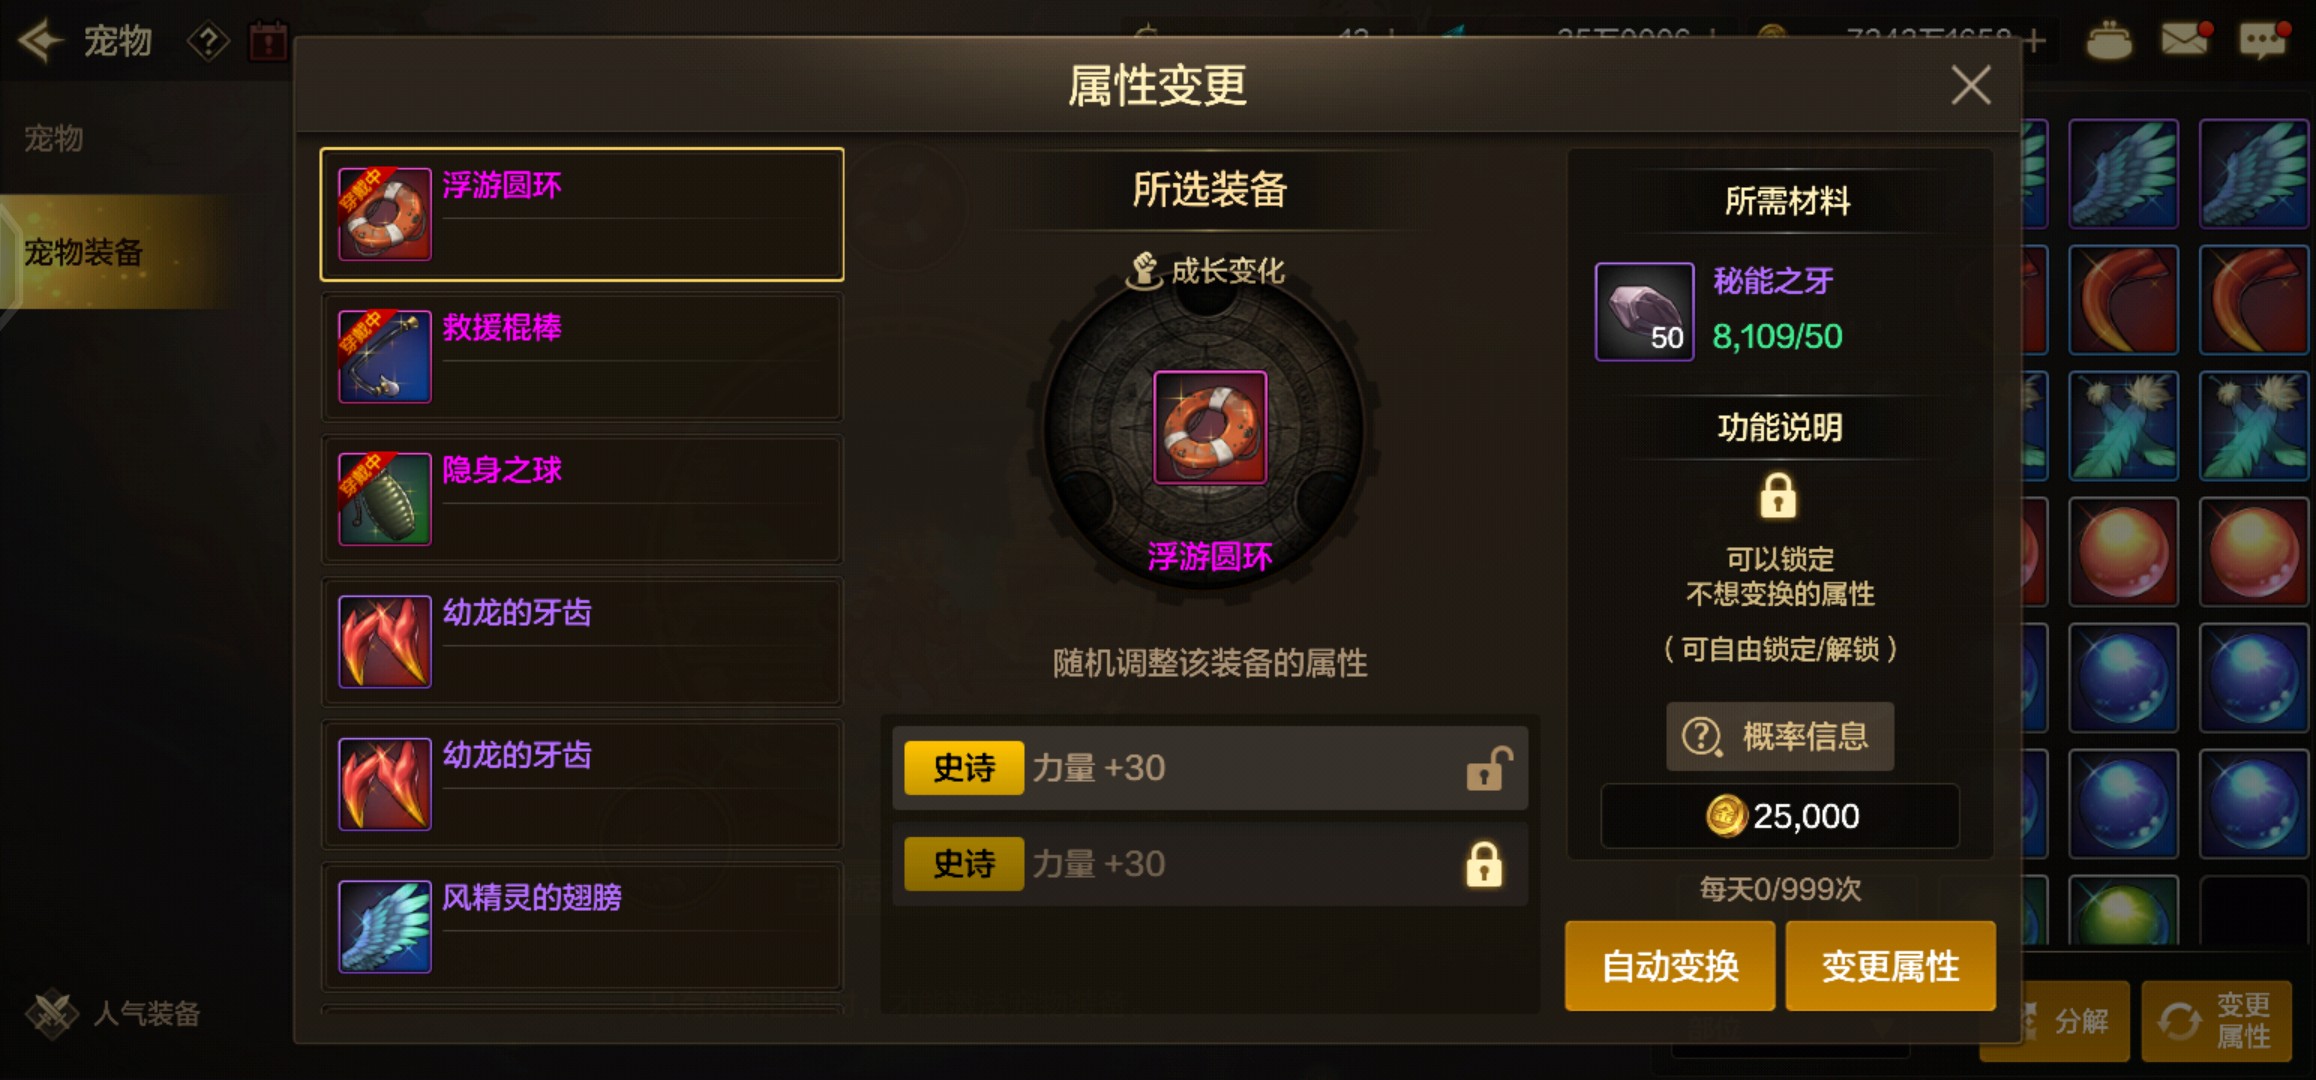
Task: Open 概率信息 probability info
Action: (1780, 736)
